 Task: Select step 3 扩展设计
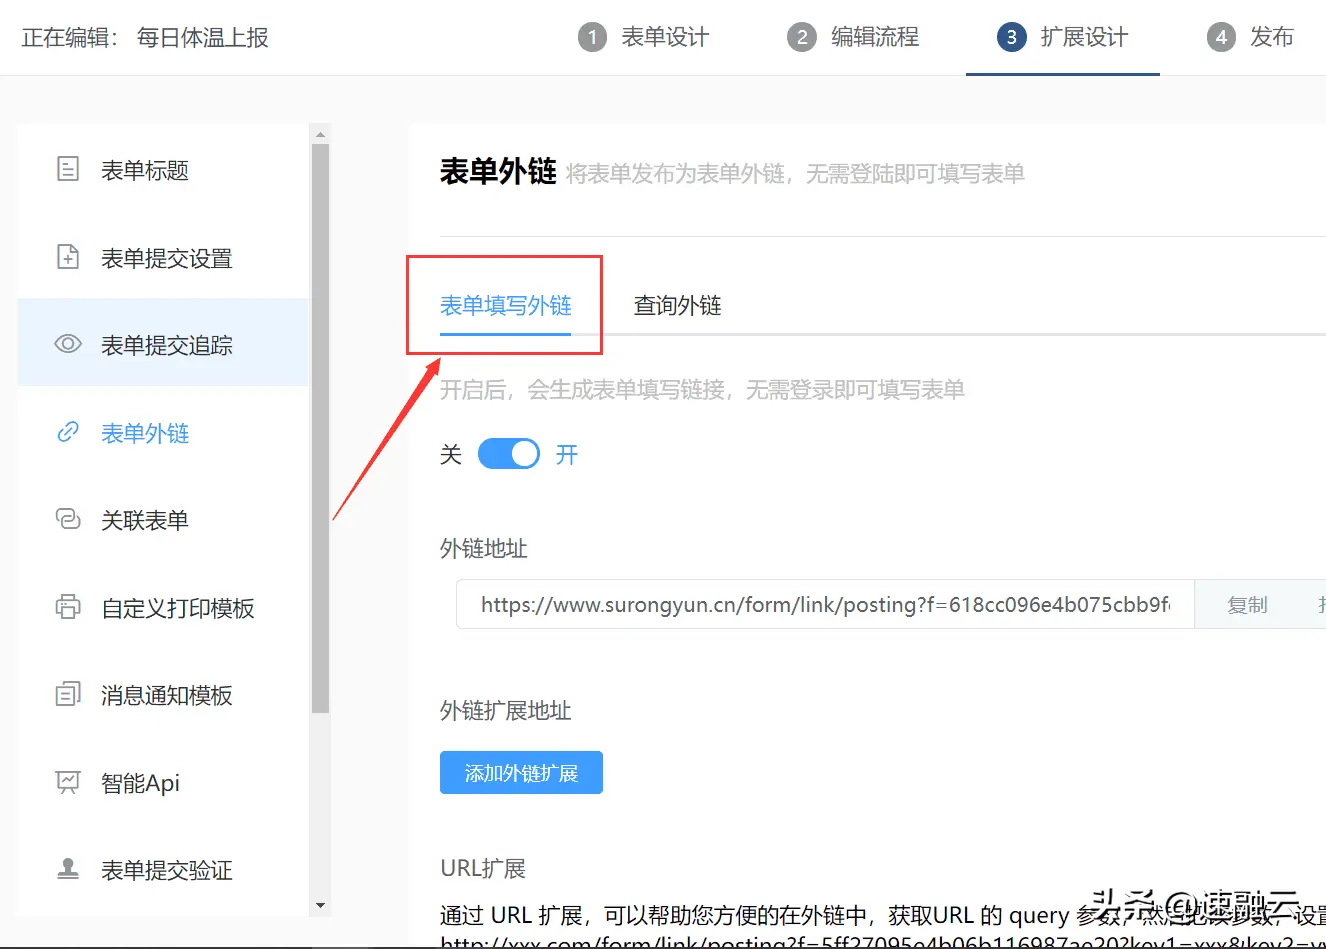click(1062, 37)
